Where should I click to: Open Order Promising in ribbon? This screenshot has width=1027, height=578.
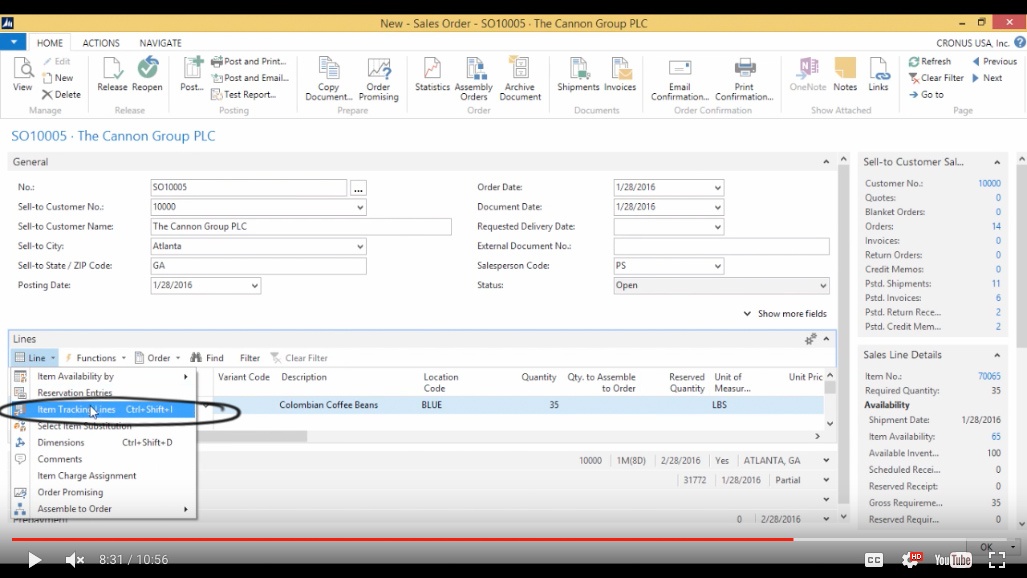379,79
